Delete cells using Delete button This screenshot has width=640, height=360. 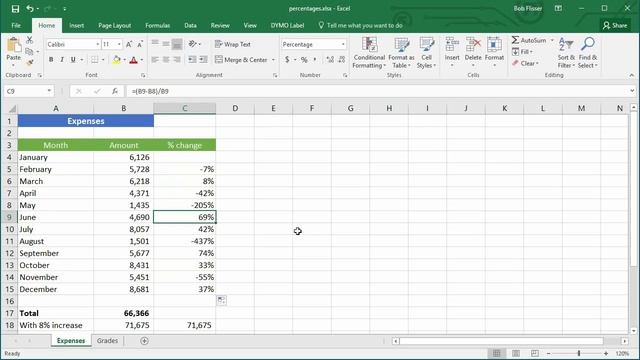473,53
